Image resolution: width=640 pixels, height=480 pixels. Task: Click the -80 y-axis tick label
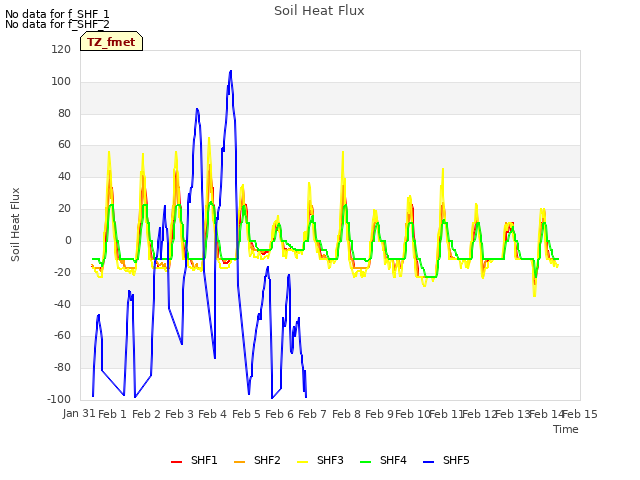point(62,367)
